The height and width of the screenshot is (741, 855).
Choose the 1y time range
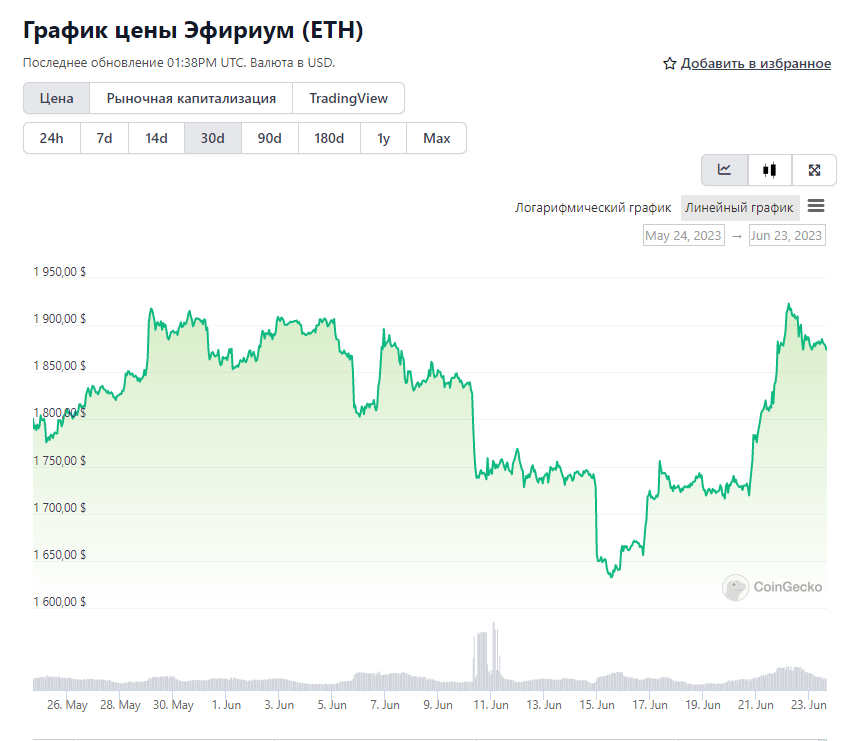[383, 138]
